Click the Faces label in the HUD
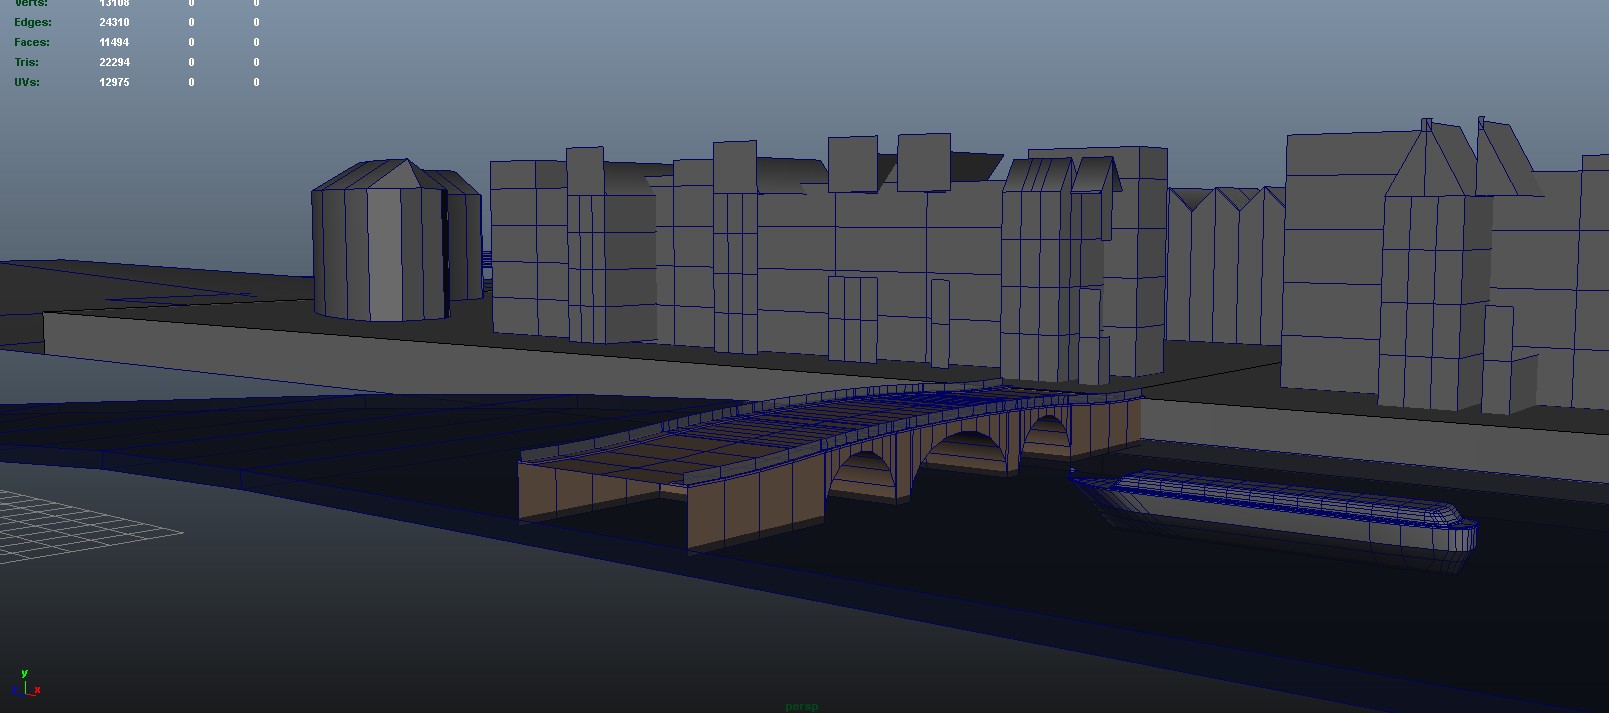Screen dimensions: 1609x713 point(32,42)
